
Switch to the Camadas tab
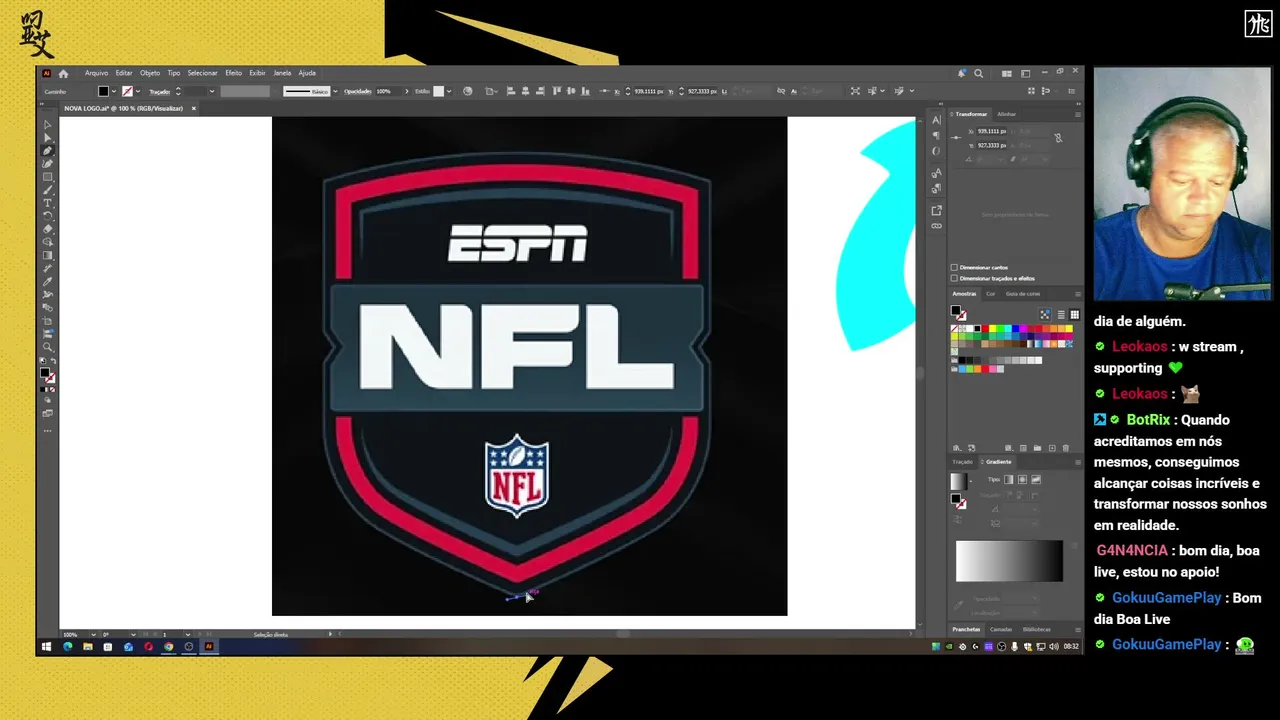click(1001, 629)
